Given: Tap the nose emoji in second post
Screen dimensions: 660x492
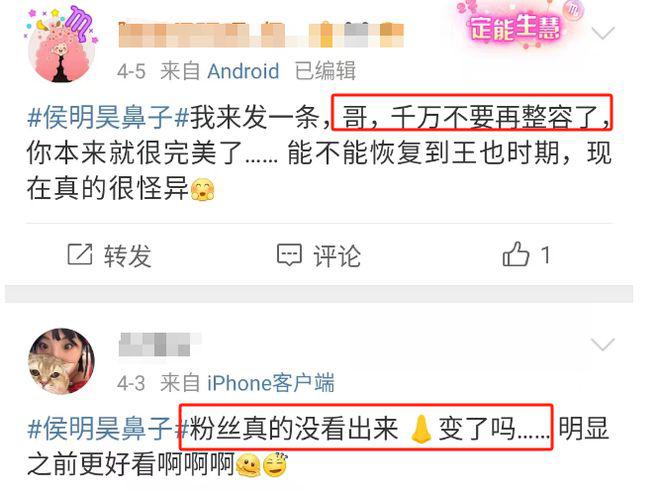Looking at the screenshot, I should (x=421, y=429).
